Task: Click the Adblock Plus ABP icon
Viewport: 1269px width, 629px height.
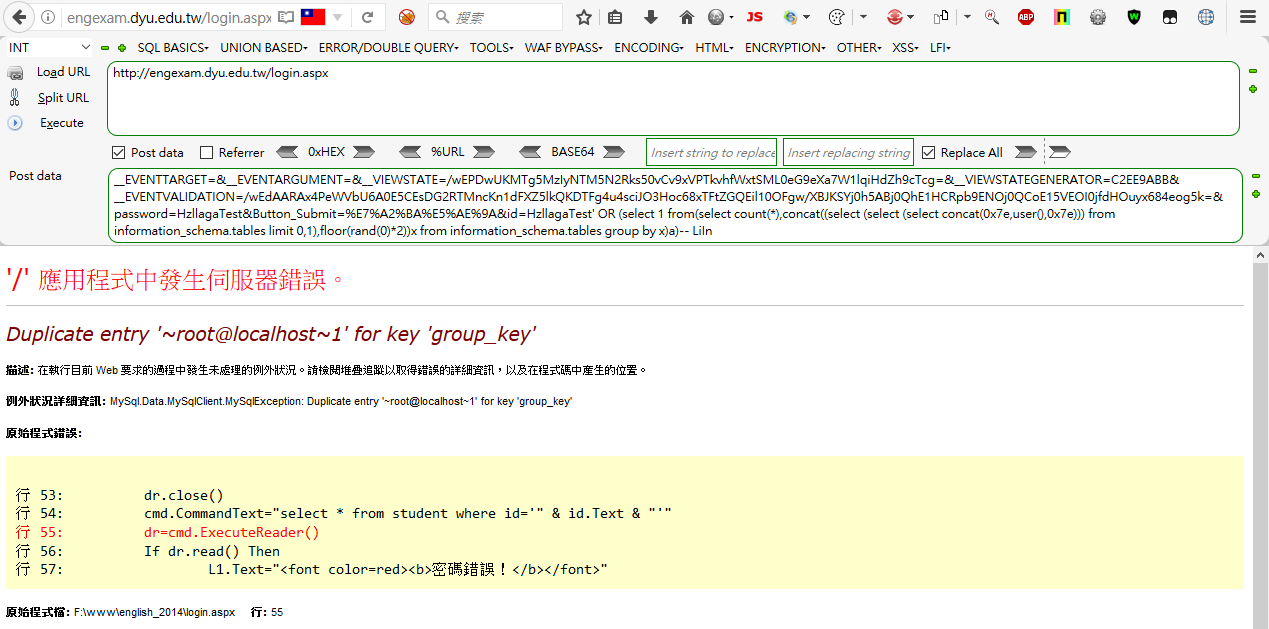Action: click(x=1026, y=17)
